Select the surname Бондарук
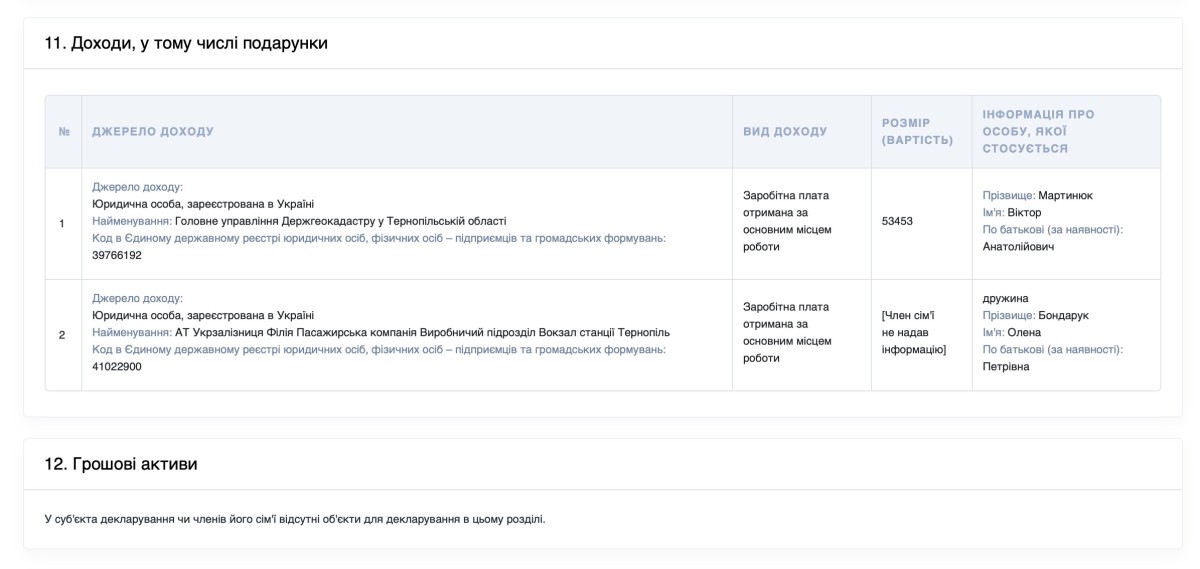Image resolution: width=1200 pixels, height=569 pixels. (x=1063, y=315)
